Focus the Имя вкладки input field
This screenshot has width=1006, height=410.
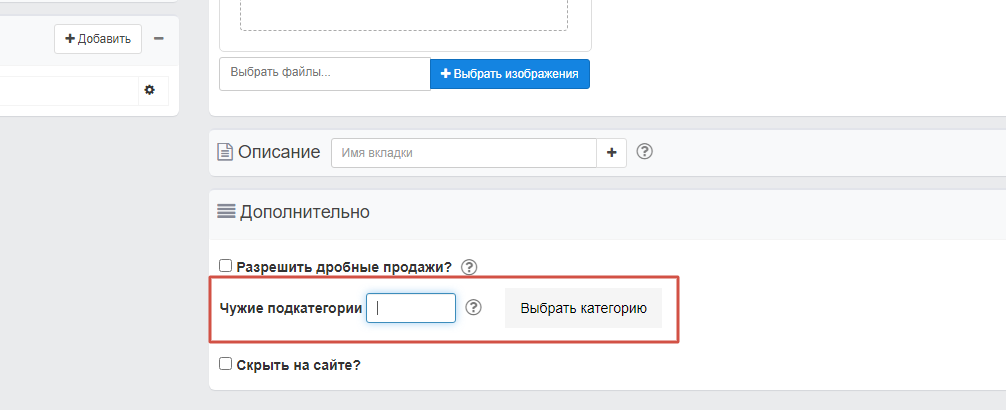[x=464, y=153]
